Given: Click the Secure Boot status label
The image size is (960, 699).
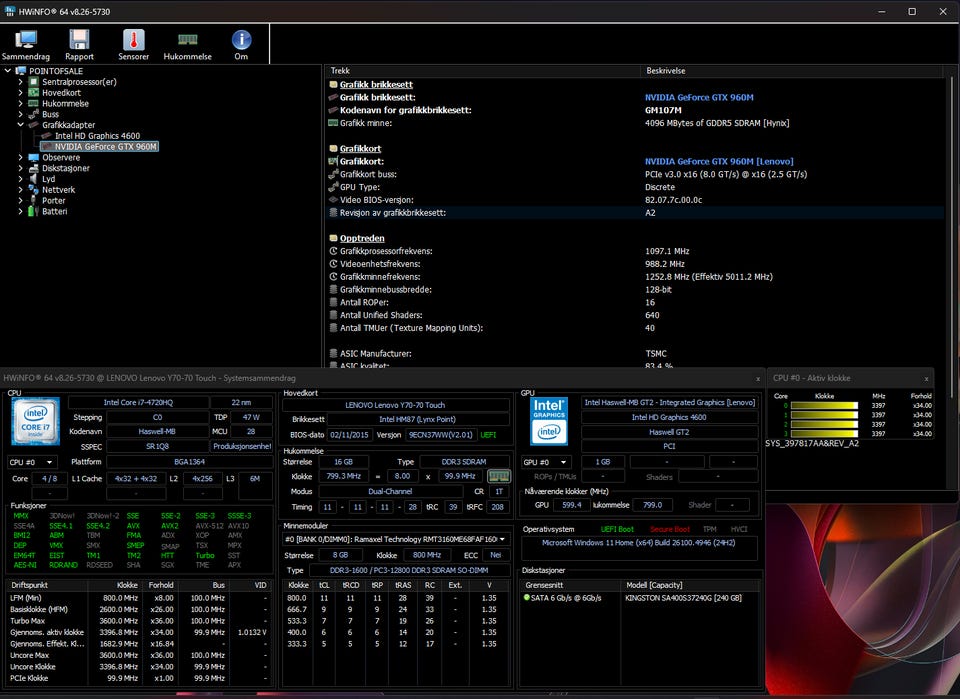Looking at the screenshot, I should click(x=670, y=529).
